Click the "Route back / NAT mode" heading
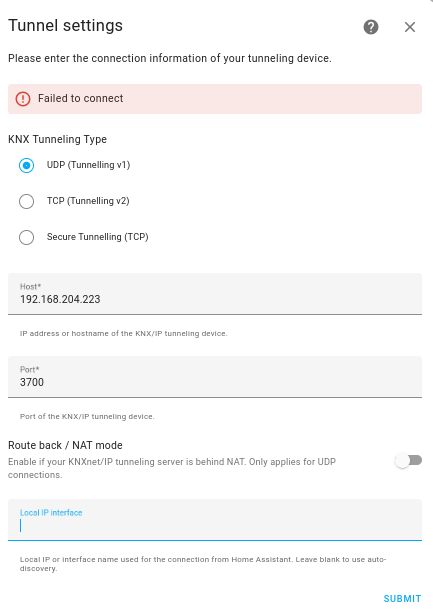This screenshot has height=610, width=433. [65, 445]
